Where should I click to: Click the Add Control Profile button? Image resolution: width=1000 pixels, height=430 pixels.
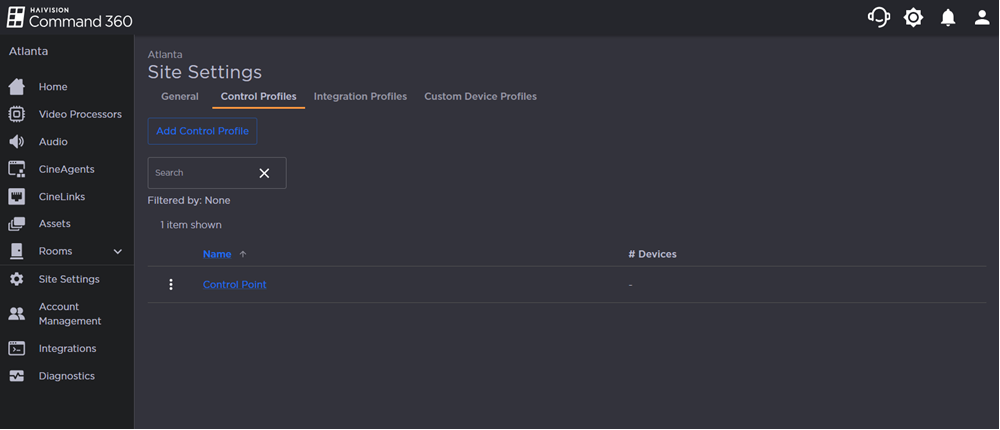pos(202,131)
